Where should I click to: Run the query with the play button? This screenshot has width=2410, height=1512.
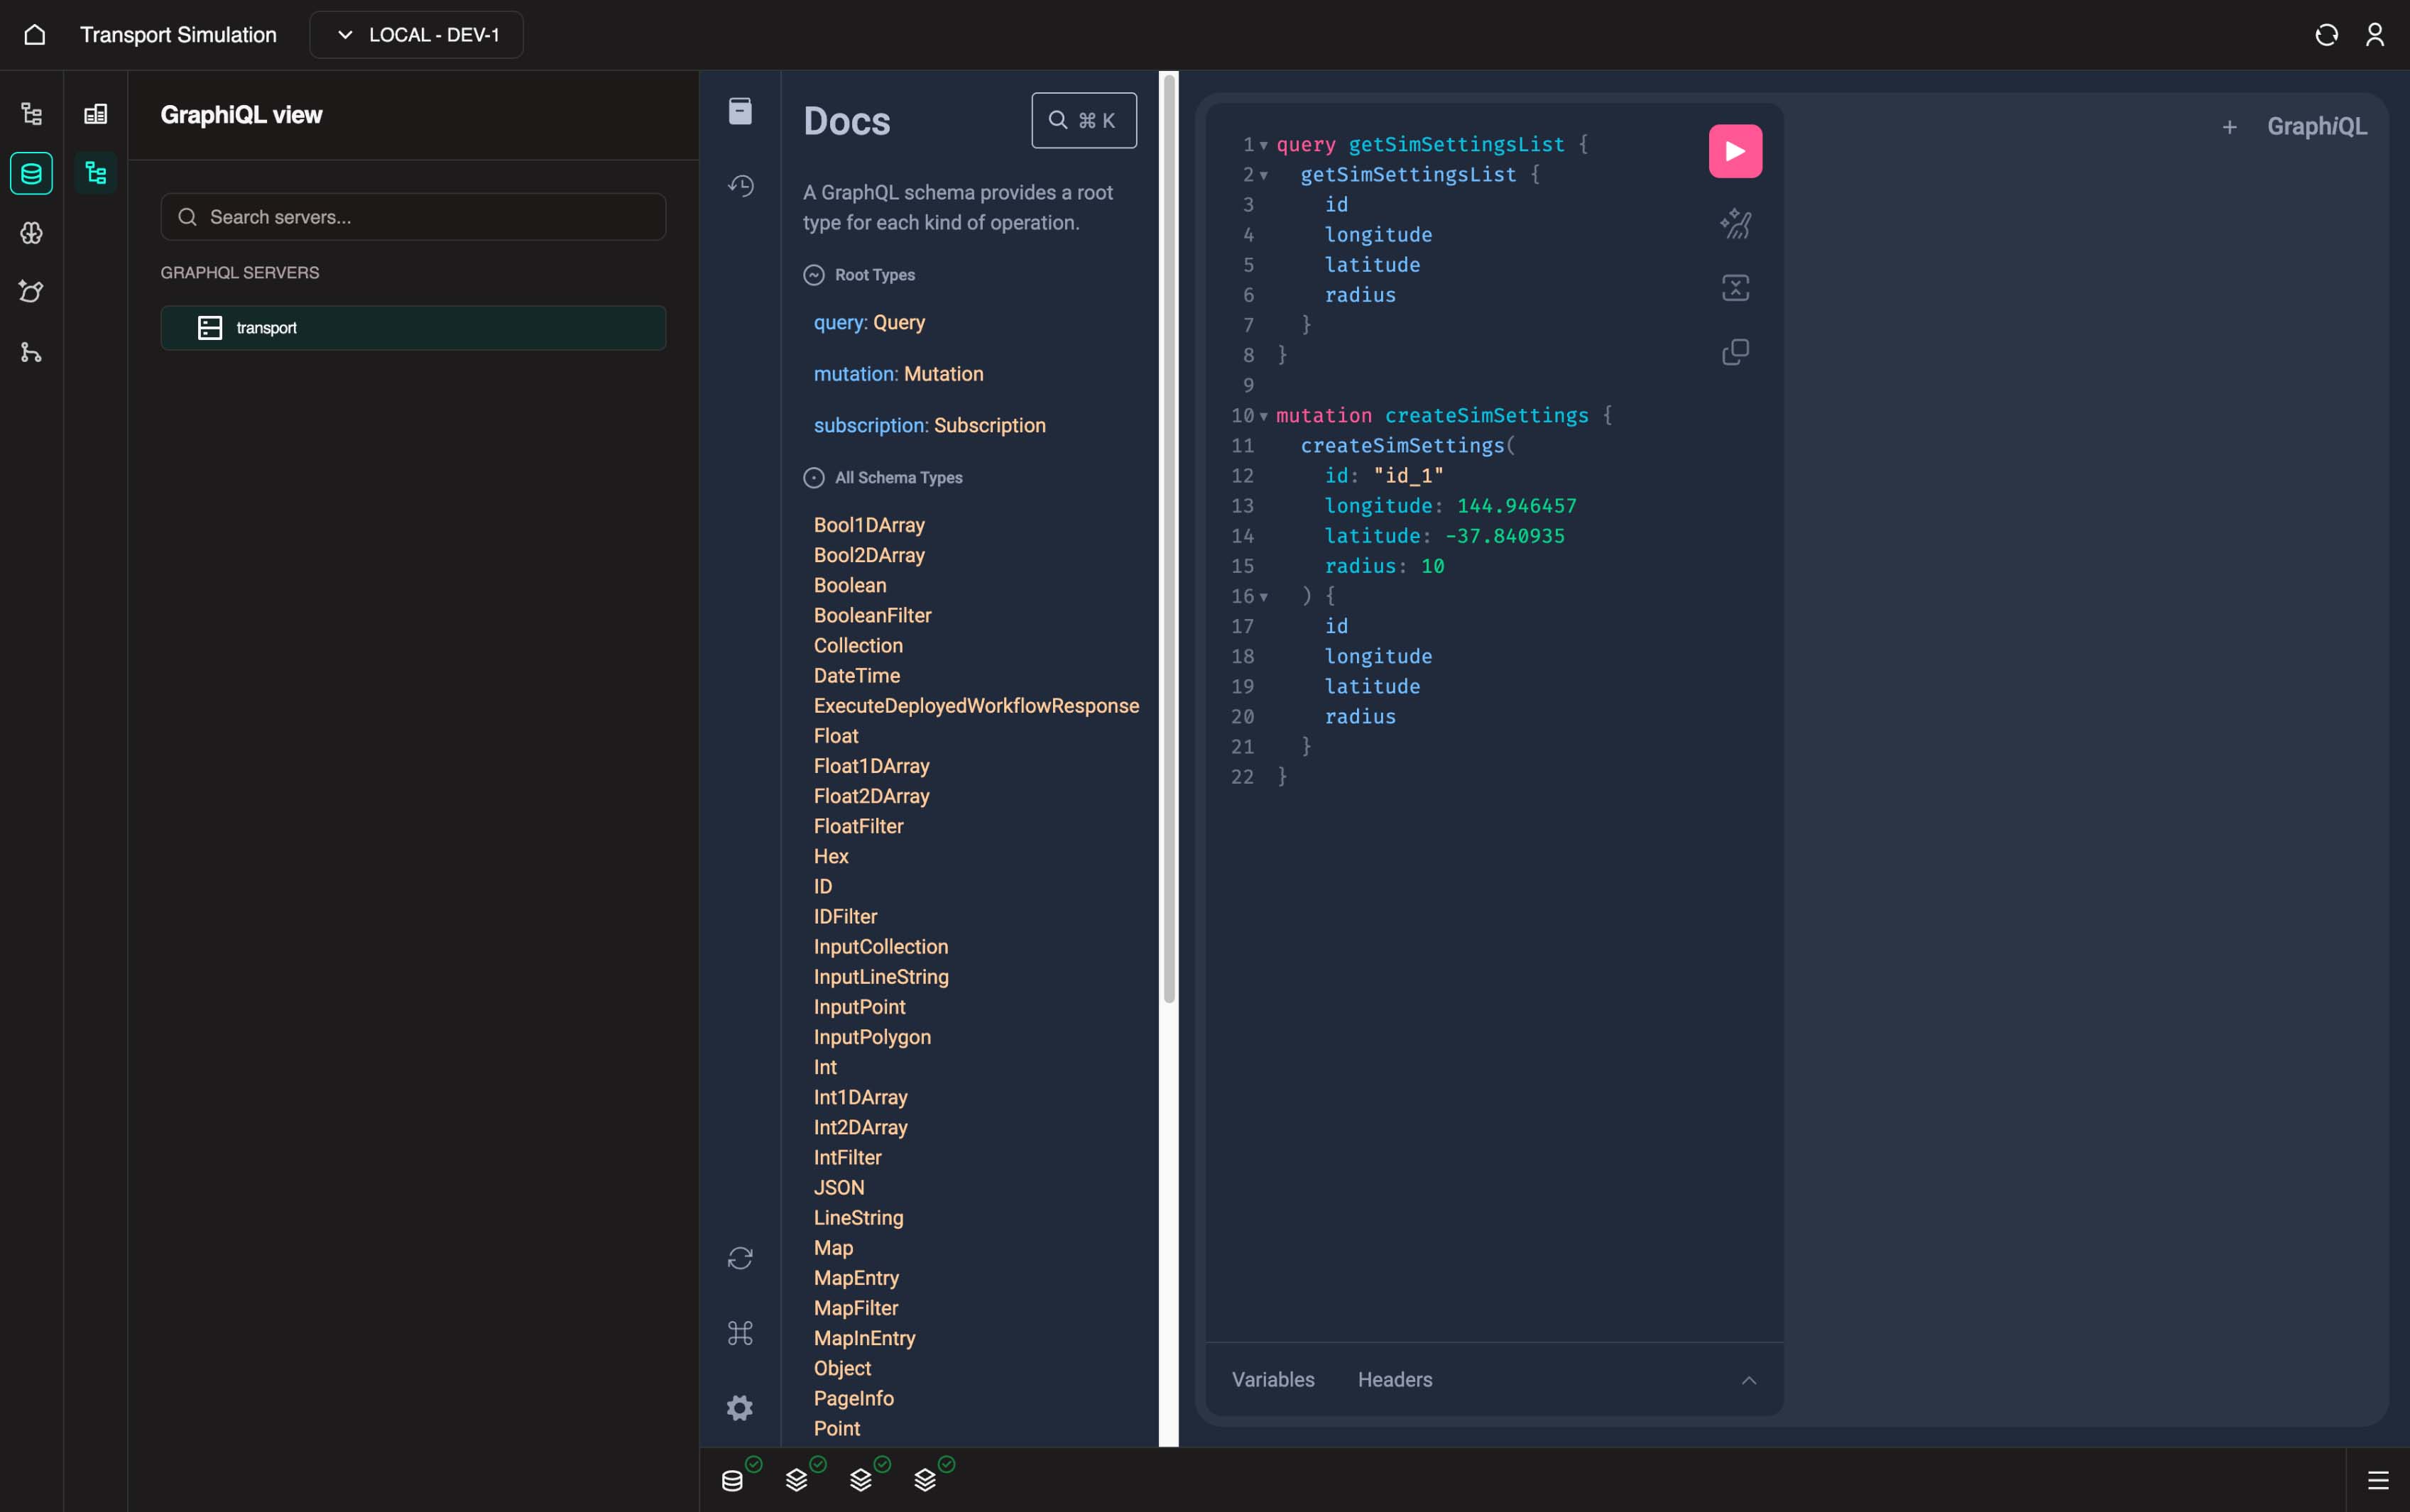1735,152
